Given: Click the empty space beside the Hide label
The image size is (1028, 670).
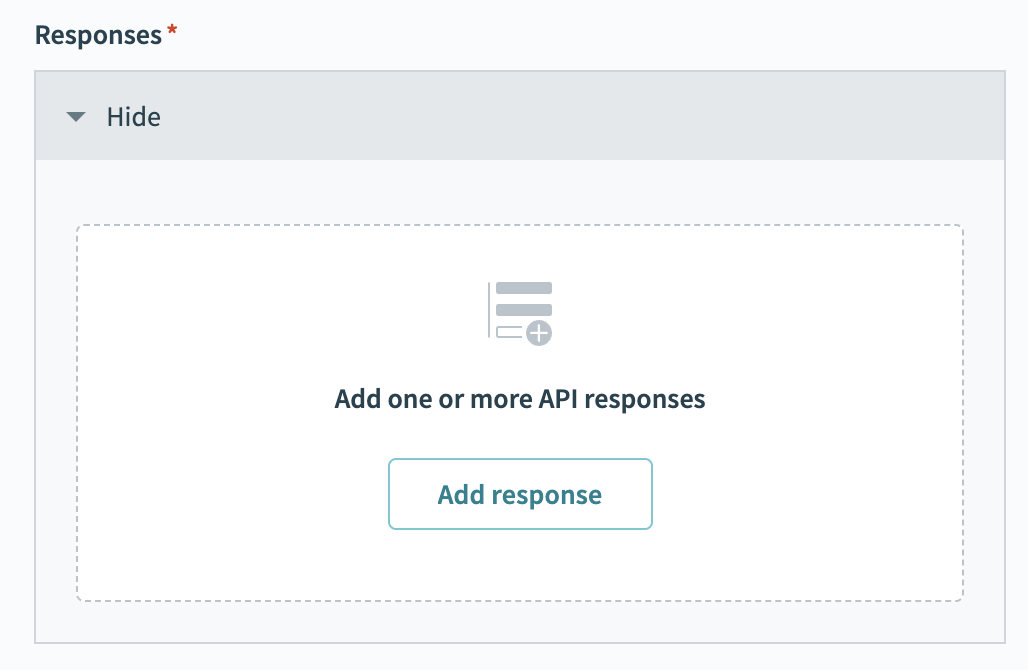Looking at the screenshot, I should pyautogui.click(x=600, y=116).
